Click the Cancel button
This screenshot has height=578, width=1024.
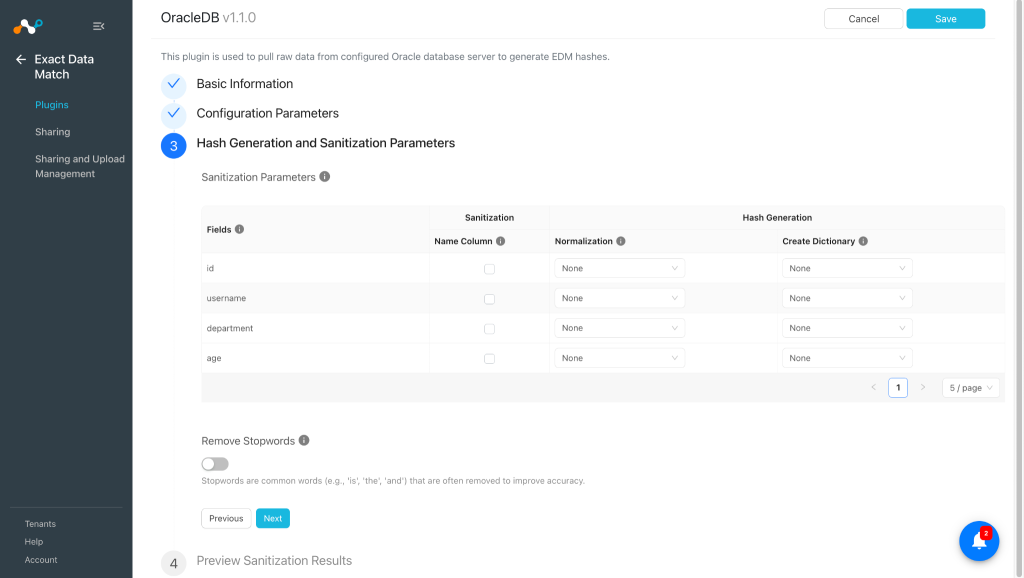coord(863,19)
